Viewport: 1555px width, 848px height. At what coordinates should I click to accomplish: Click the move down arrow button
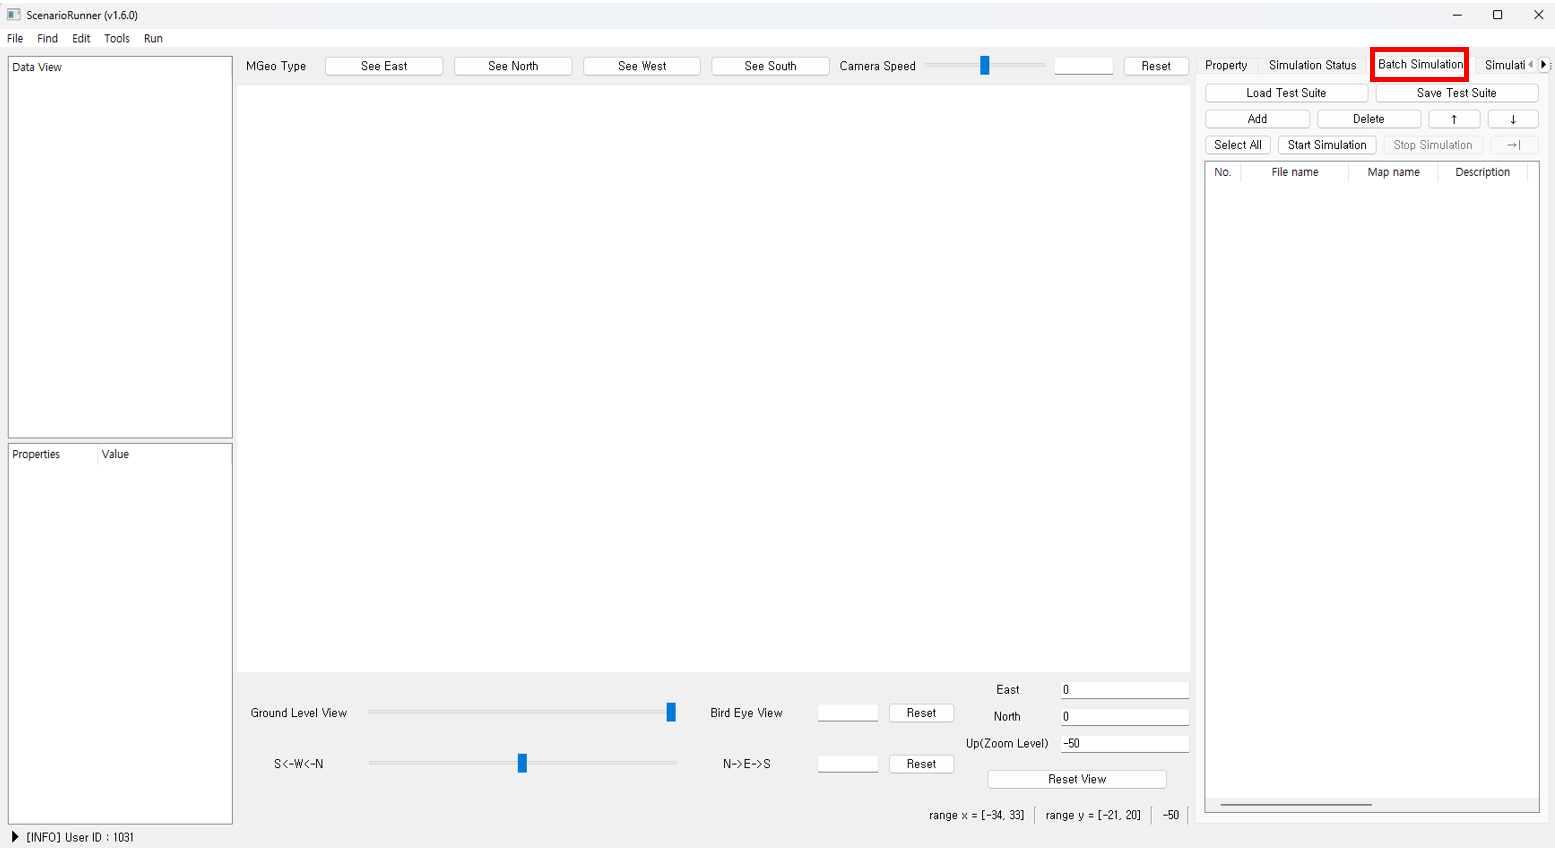click(x=1512, y=119)
